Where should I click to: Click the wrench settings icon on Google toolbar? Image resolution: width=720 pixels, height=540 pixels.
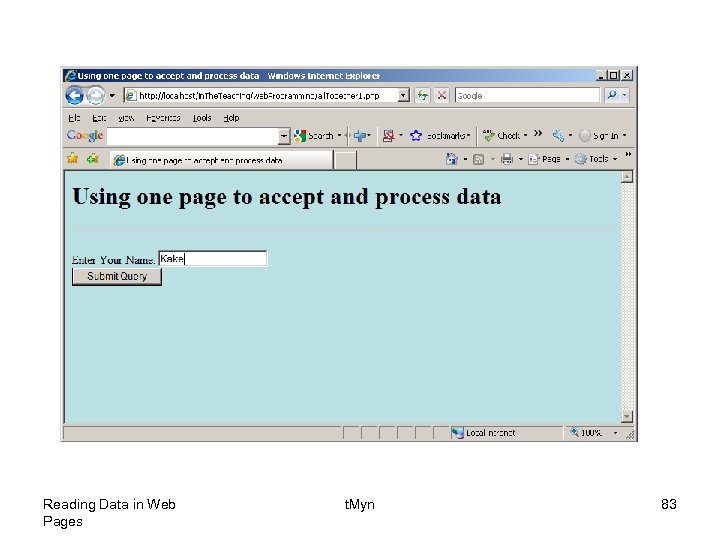click(x=558, y=135)
